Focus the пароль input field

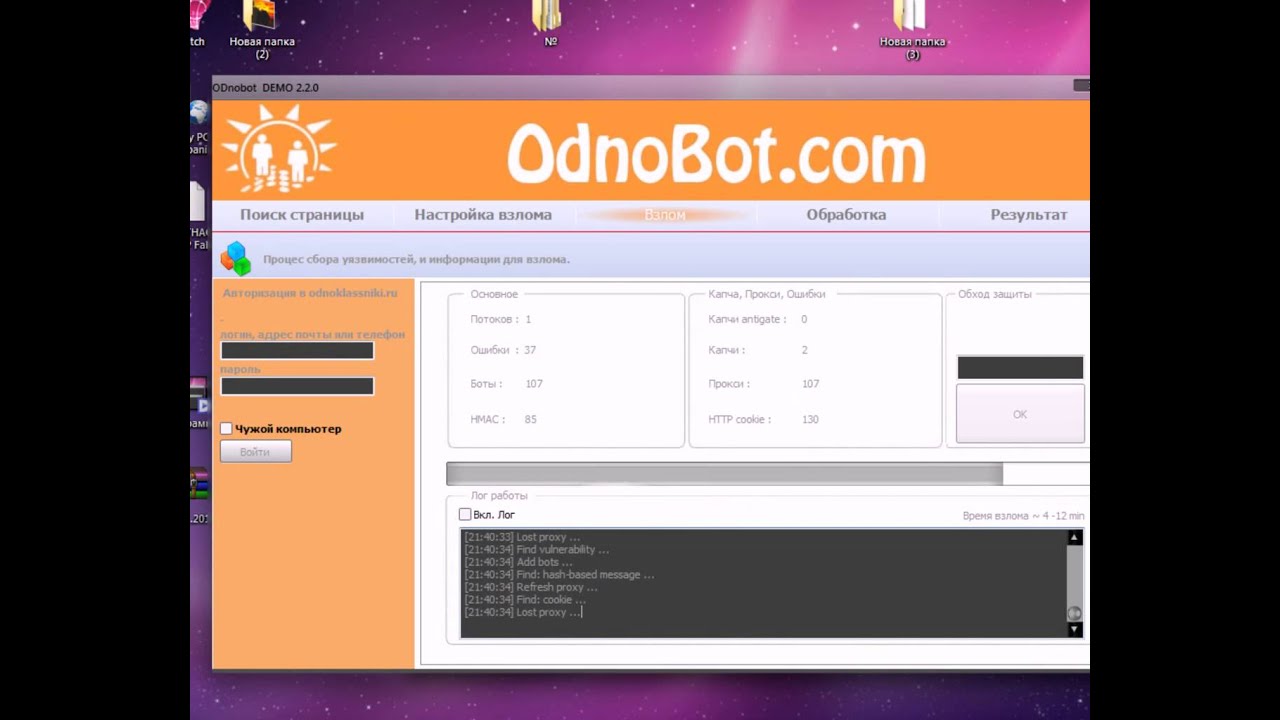(297, 386)
